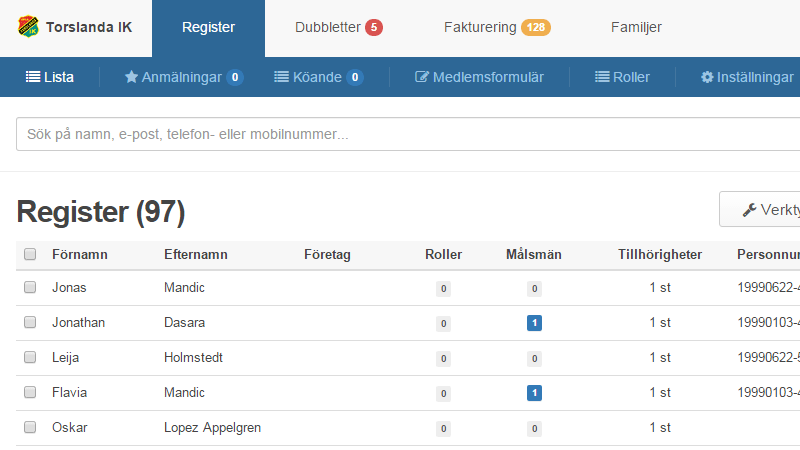Select Jonathan Dasara row checkbox

click(30, 323)
